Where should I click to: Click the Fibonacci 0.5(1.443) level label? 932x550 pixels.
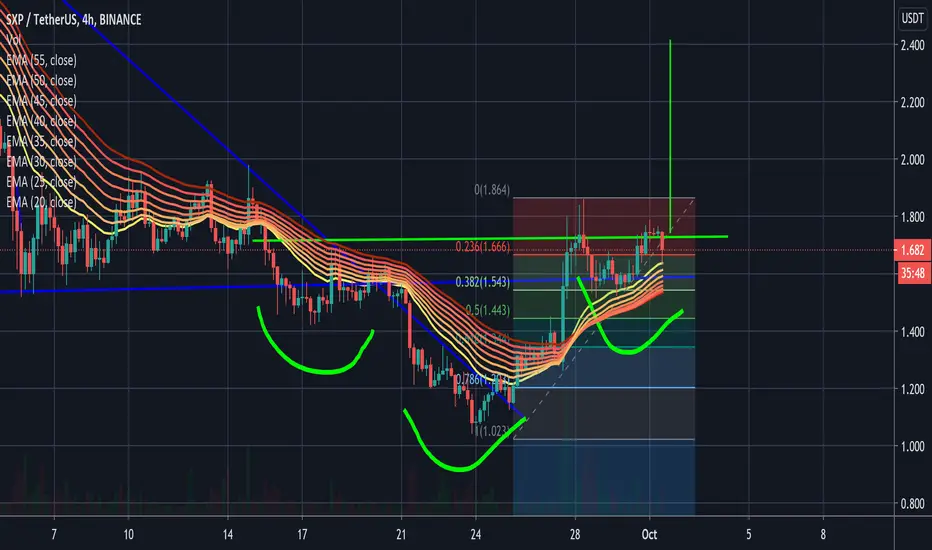[x=487, y=310]
